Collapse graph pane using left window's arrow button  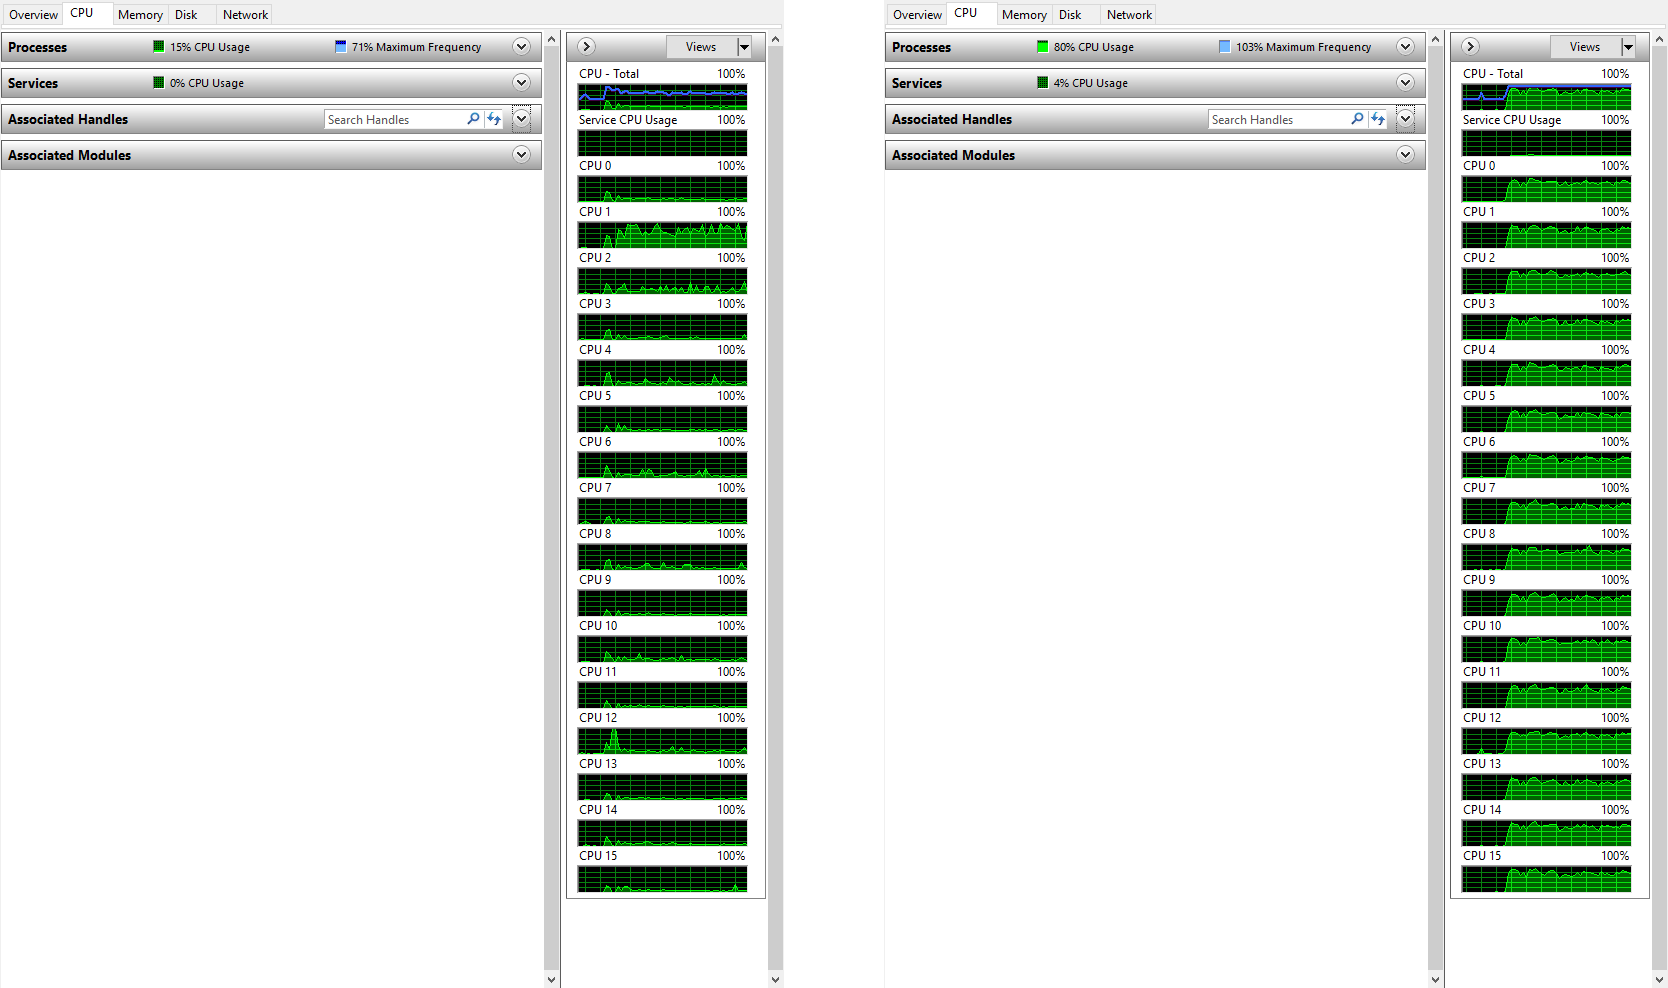tap(587, 47)
